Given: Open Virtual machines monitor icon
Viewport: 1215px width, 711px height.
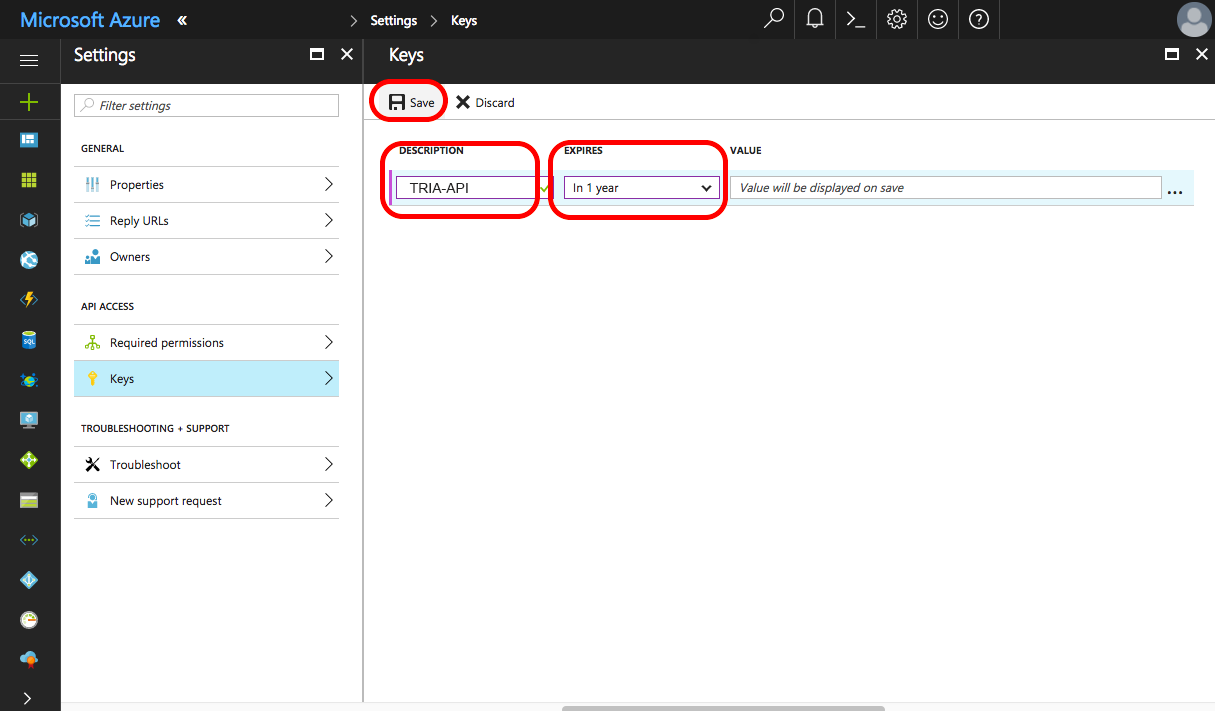Looking at the screenshot, I should [29, 420].
